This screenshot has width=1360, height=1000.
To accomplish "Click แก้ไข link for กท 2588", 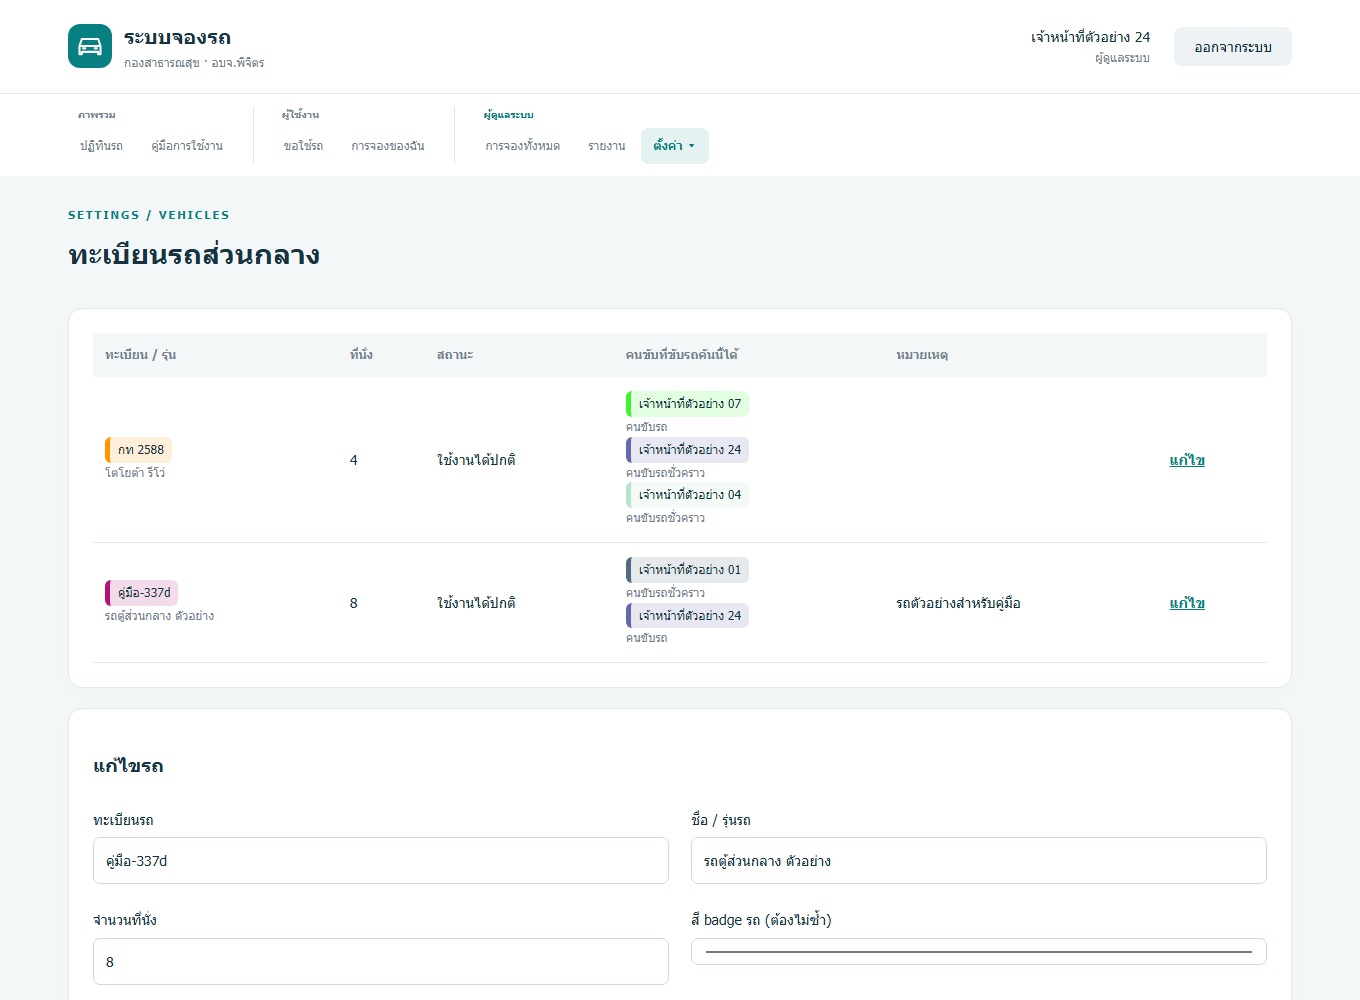I will point(1187,460).
